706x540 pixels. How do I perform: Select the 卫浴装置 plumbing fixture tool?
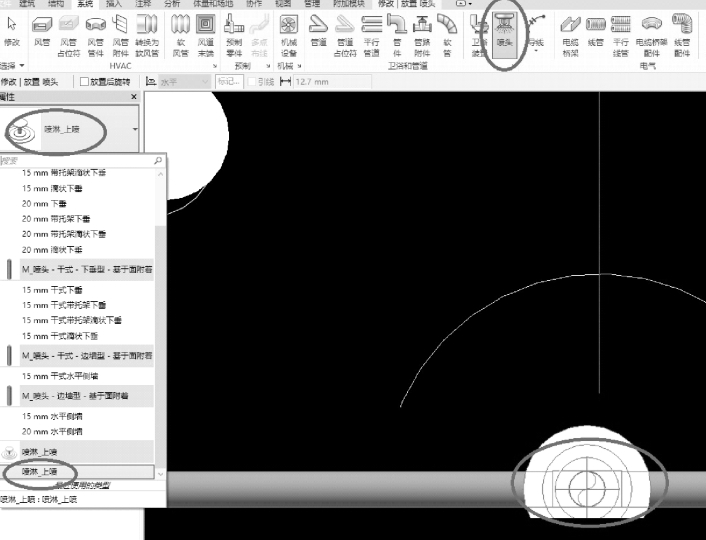click(477, 35)
